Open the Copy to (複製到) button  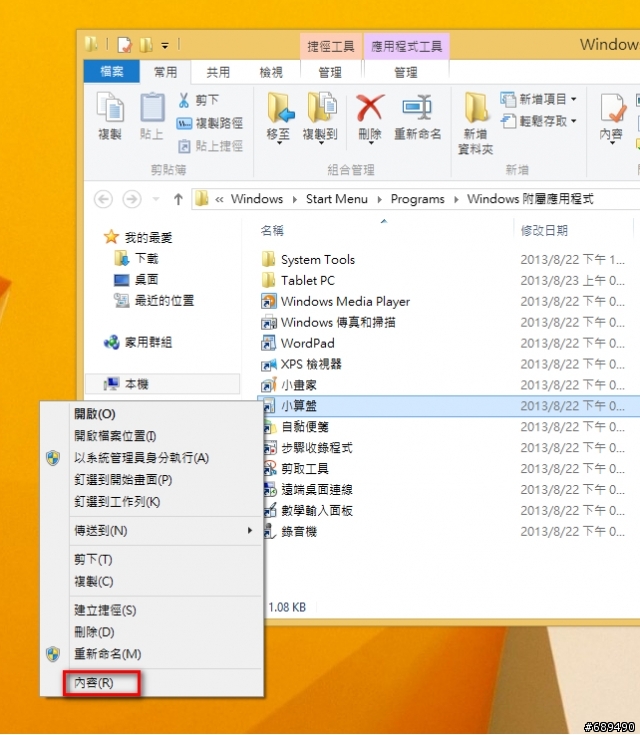[320, 119]
